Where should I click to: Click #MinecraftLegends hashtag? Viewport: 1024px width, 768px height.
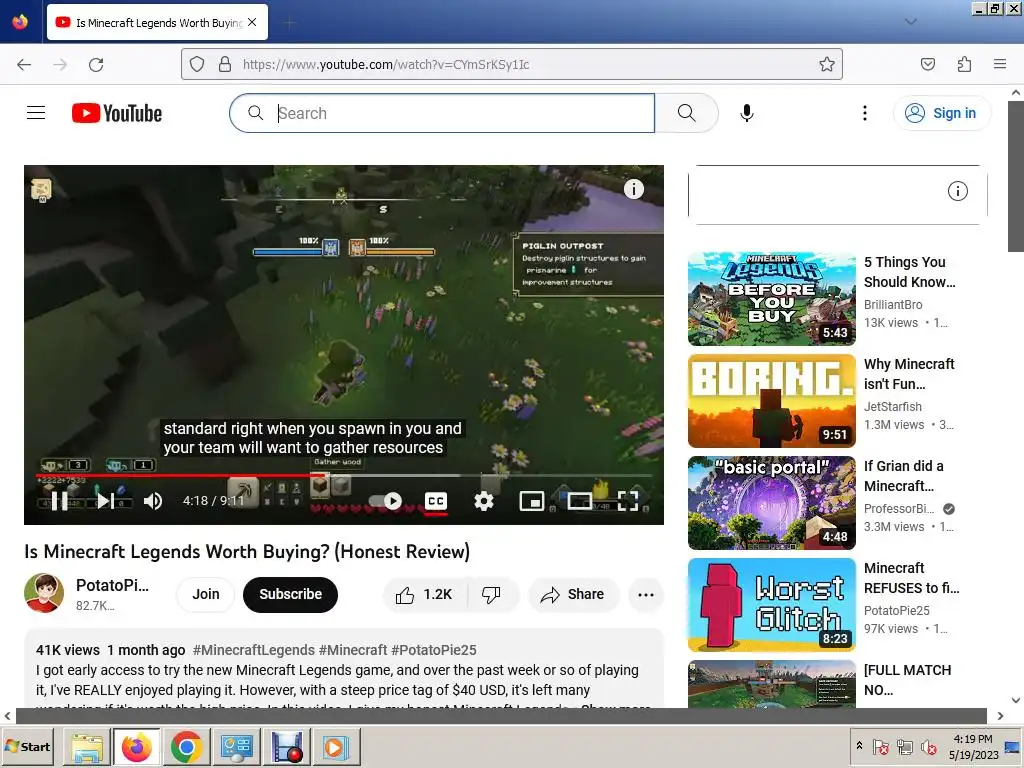coord(253,650)
